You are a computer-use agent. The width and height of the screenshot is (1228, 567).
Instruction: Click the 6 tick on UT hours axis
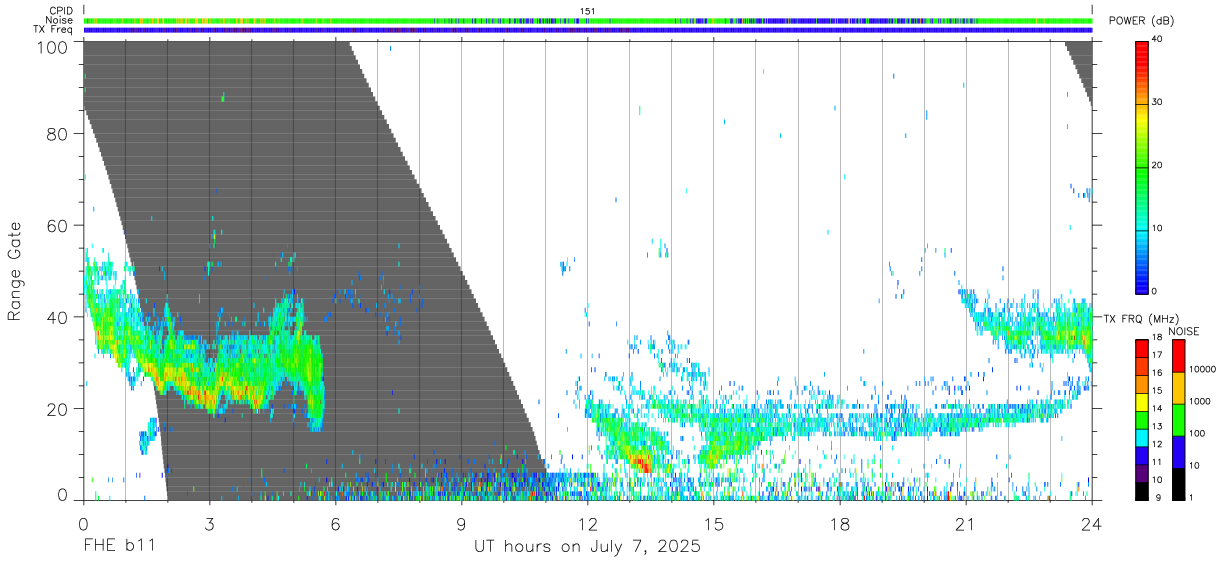[x=336, y=523]
